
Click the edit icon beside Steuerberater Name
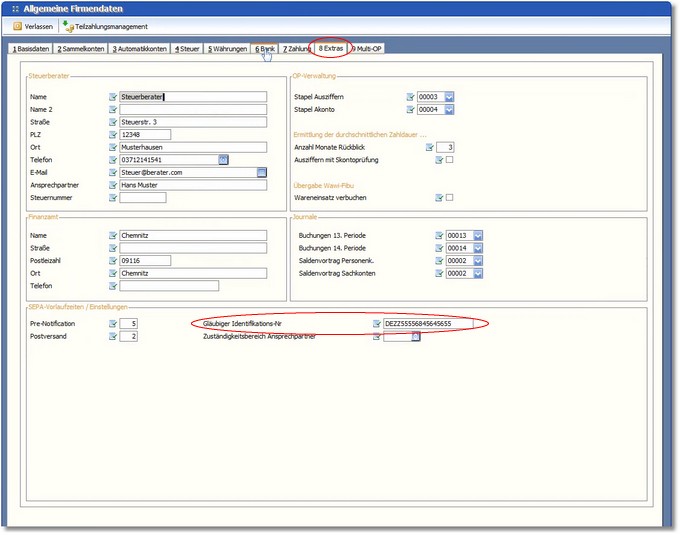113,97
